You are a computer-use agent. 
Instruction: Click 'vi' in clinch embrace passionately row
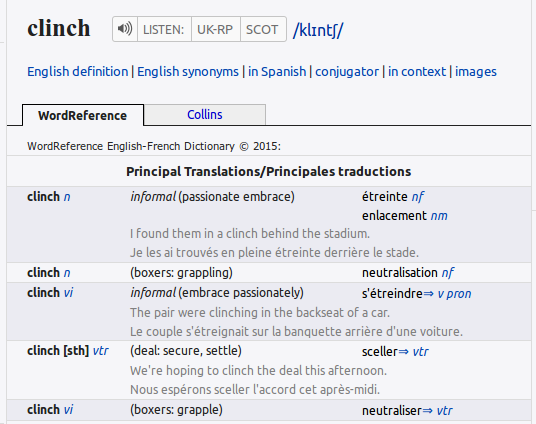[68, 293]
